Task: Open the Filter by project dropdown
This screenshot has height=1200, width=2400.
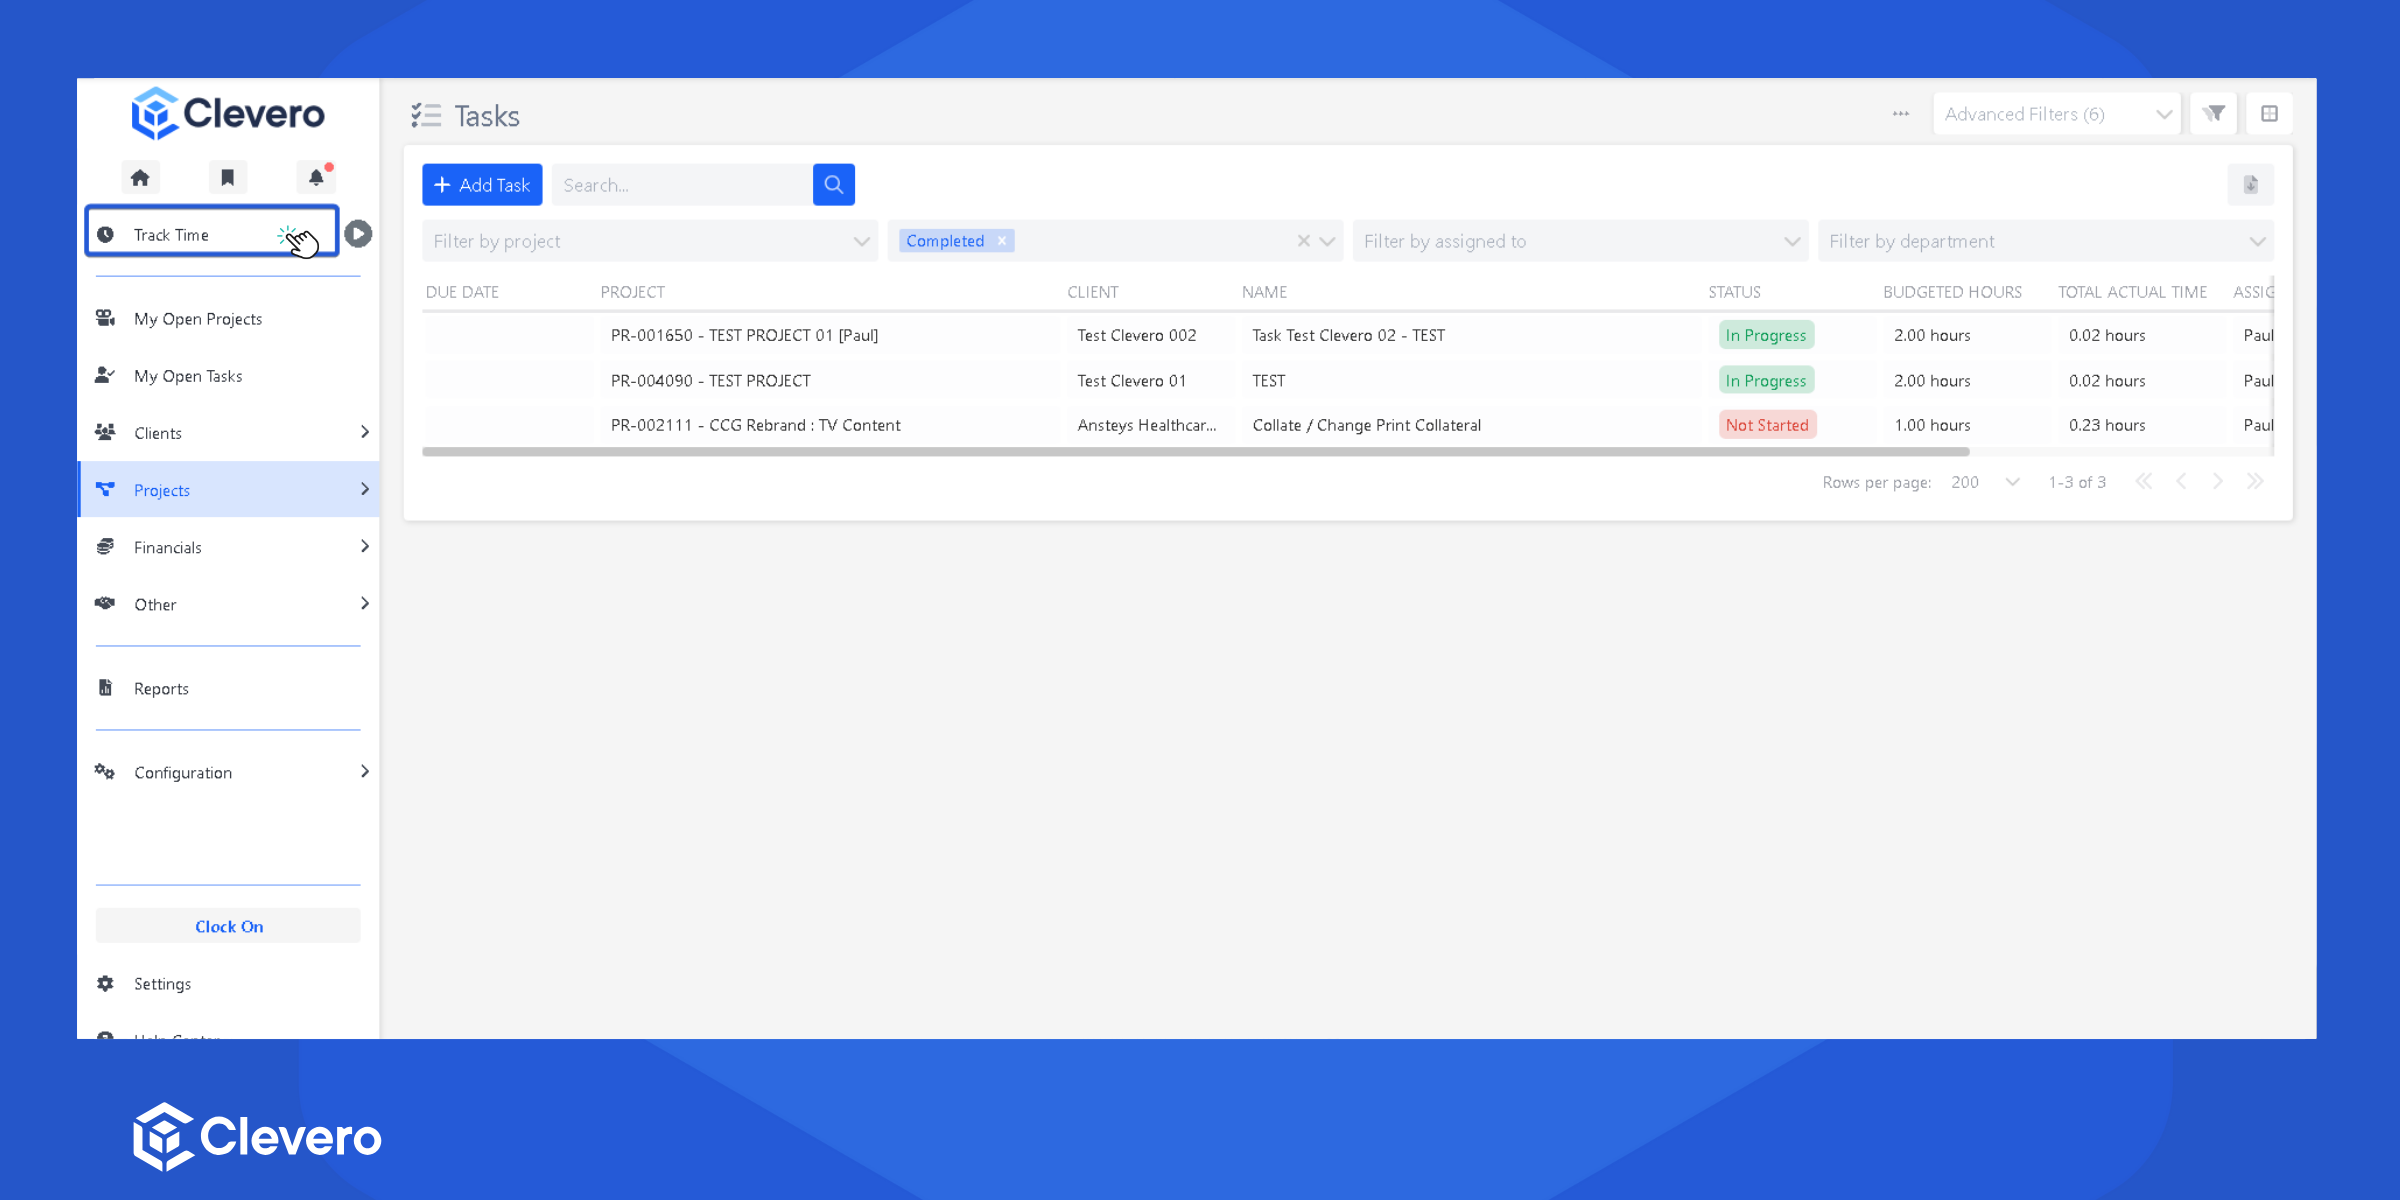Action: (x=649, y=241)
